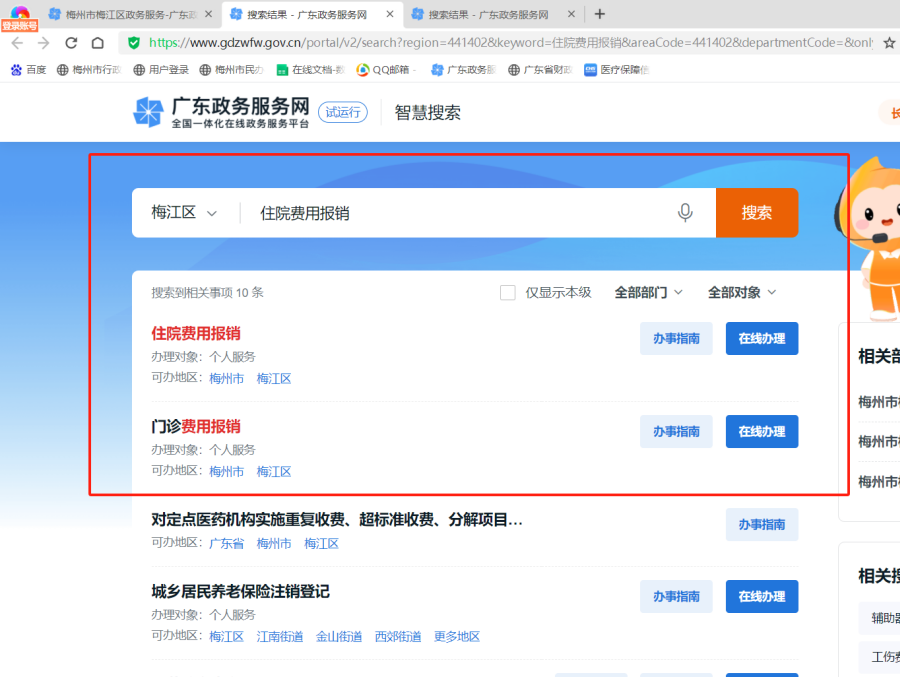Click the 广东政务服务网 site logo
The height and width of the screenshot is (677, 900).
point(222,112)
